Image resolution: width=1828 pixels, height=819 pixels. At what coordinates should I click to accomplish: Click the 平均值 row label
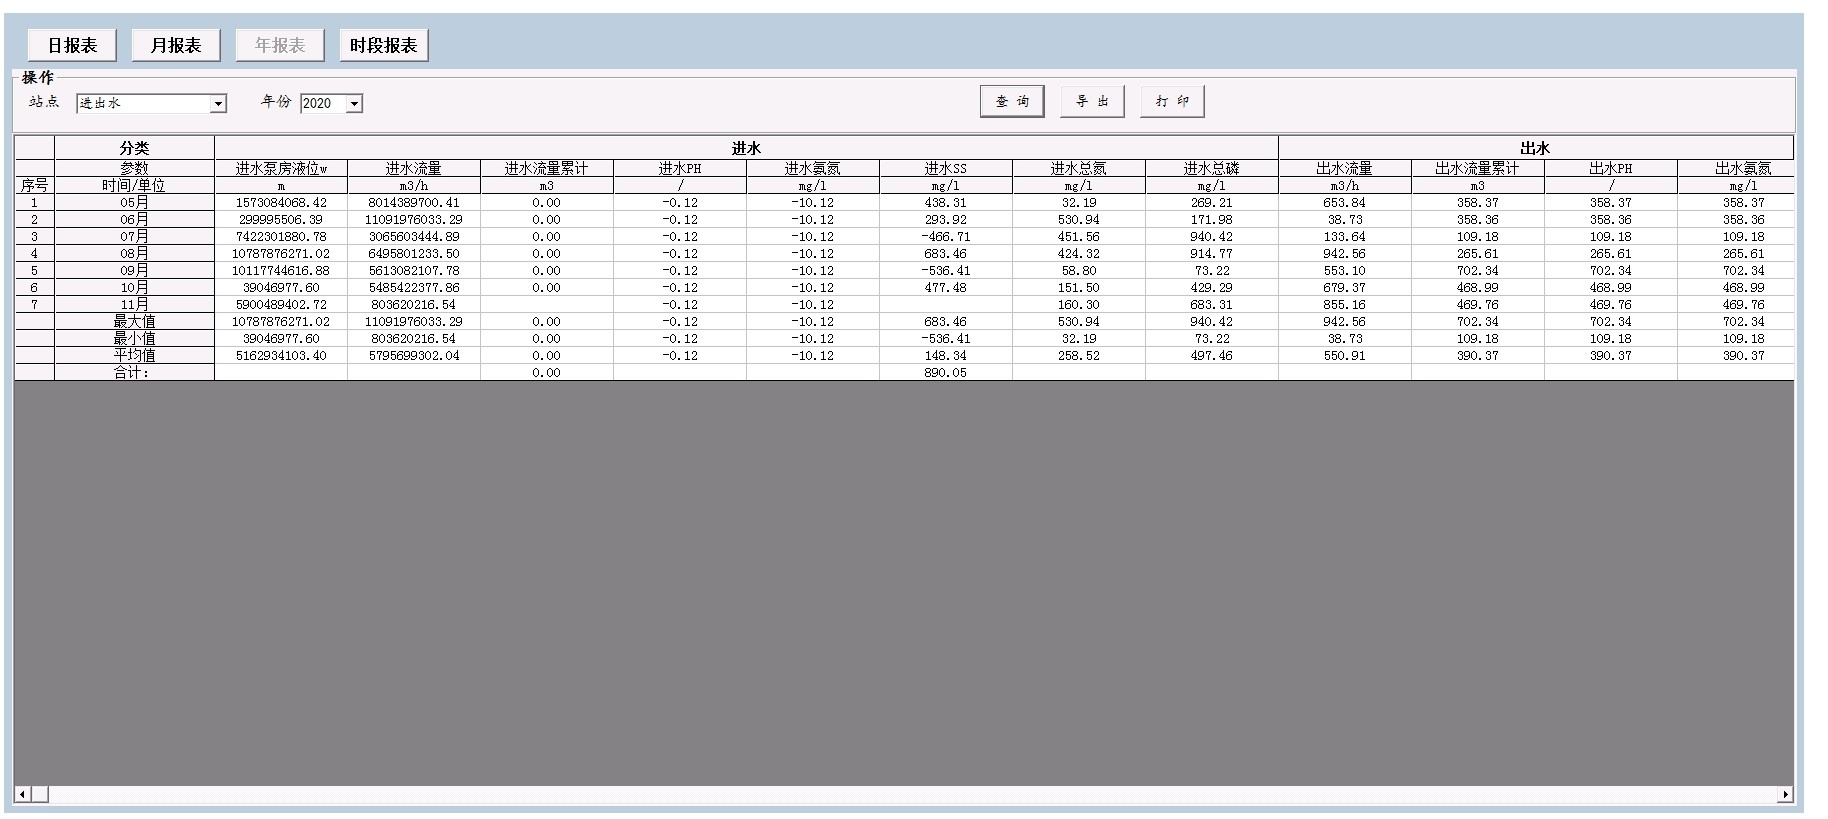pyautogui.click(x=134, y=355)
